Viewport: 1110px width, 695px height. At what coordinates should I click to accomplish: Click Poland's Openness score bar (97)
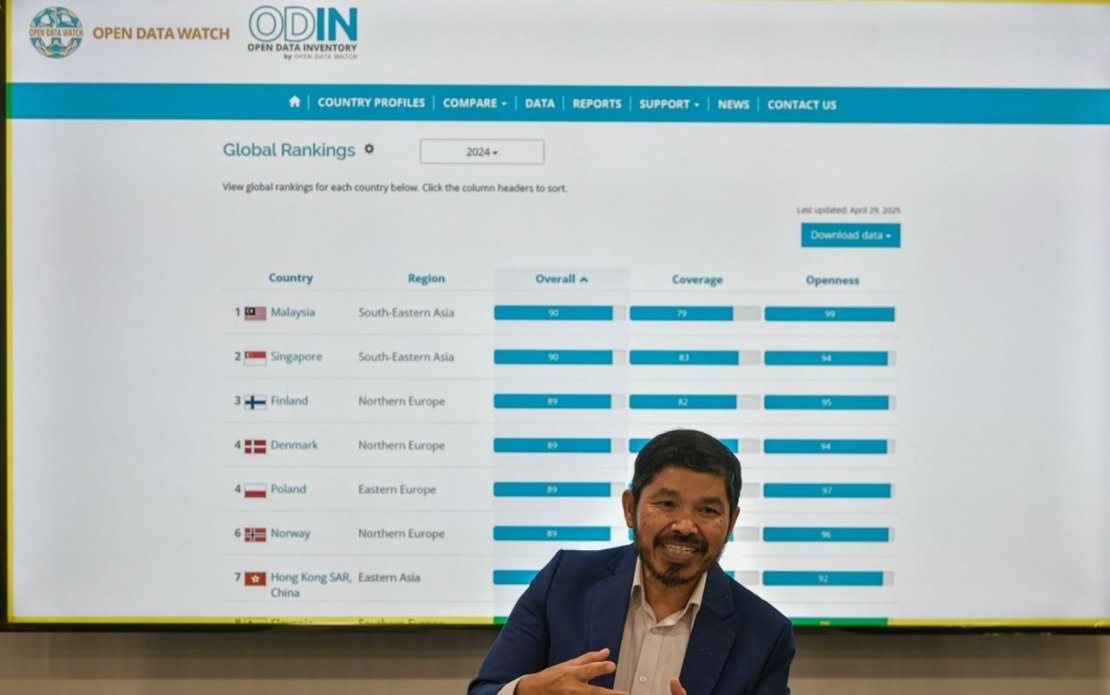click(828, 490)
